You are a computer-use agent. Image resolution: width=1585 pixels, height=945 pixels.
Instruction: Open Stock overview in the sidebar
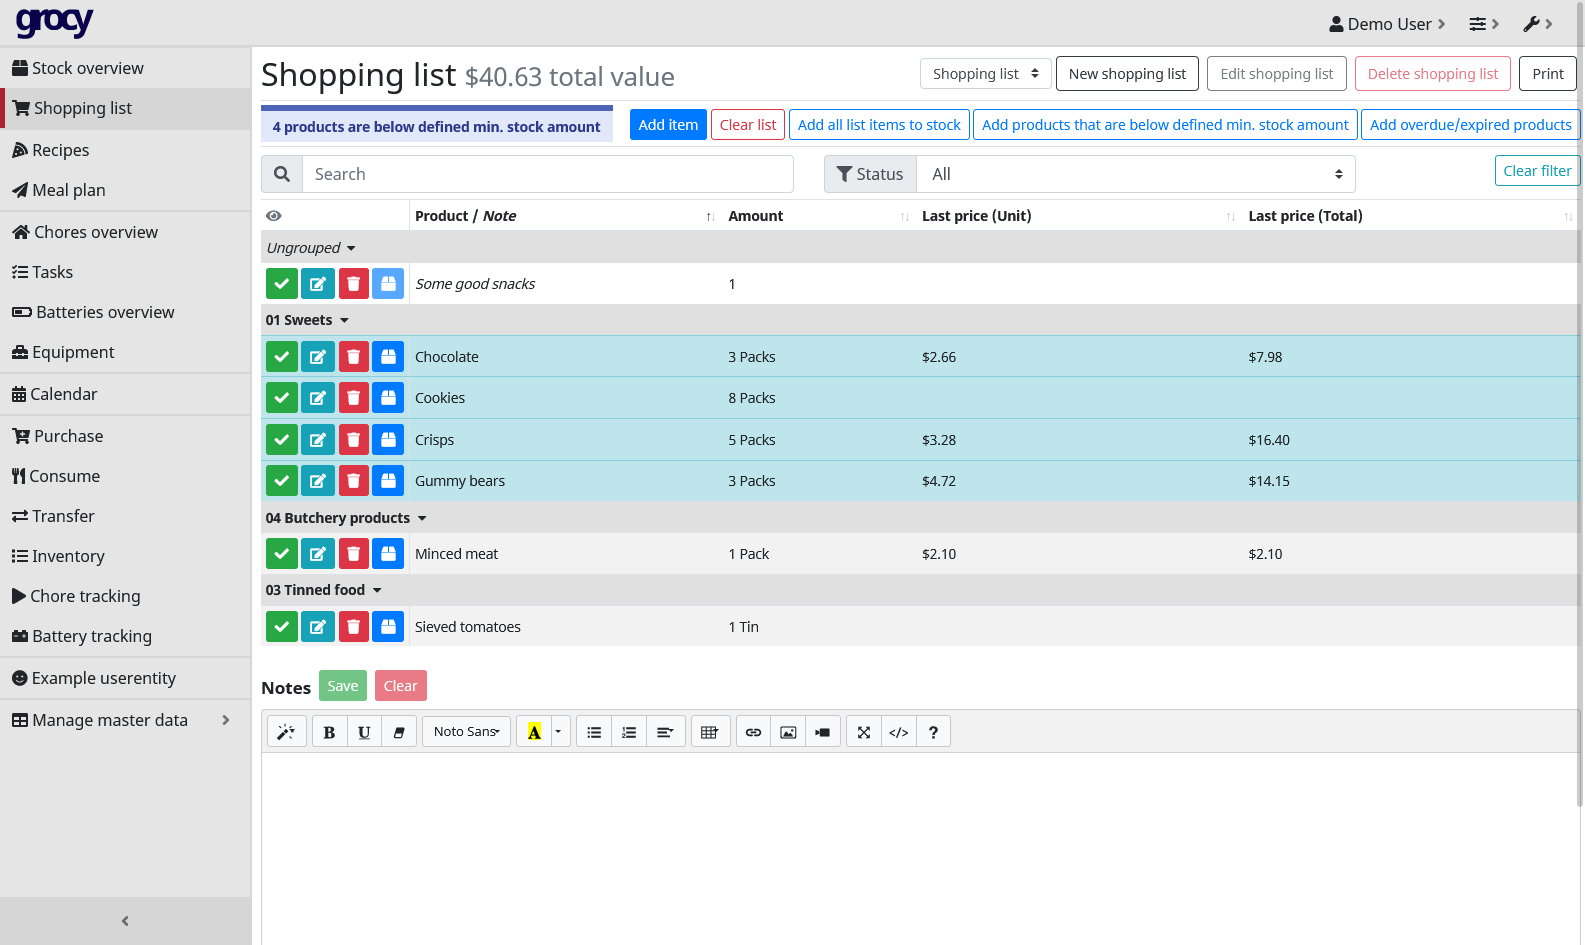(x=88, y=68)
